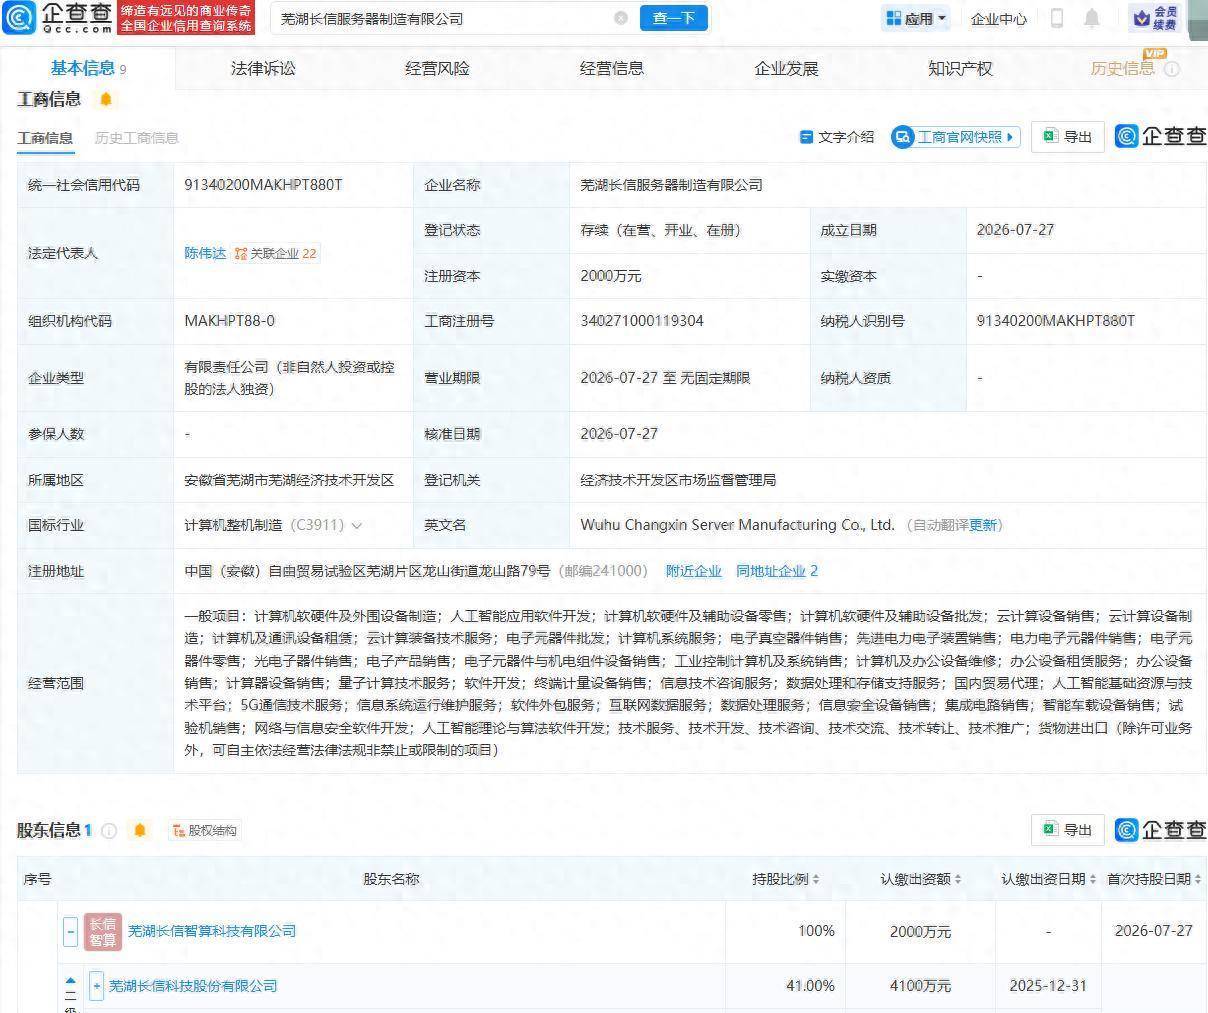Click the 查一下 search button
1208x1013 pixels.
tap(674, 18)
